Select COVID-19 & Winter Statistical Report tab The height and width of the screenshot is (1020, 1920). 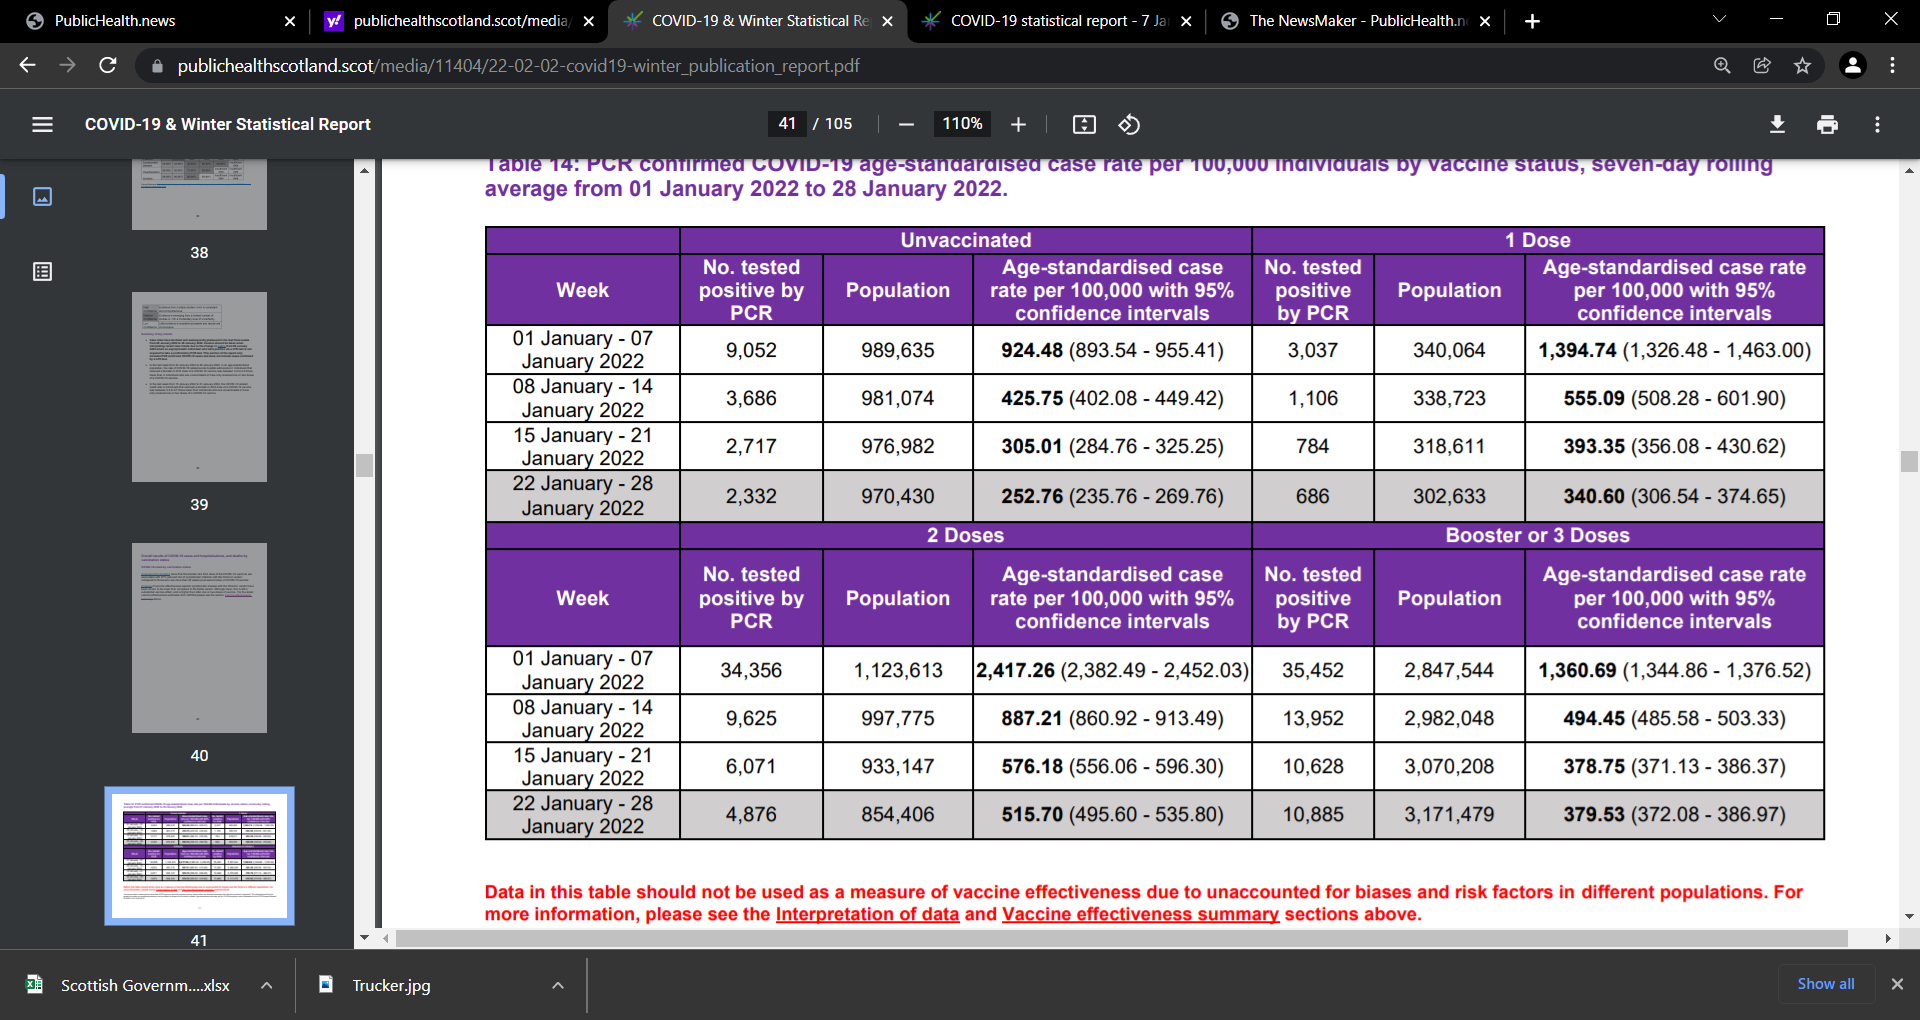[757, 21]
